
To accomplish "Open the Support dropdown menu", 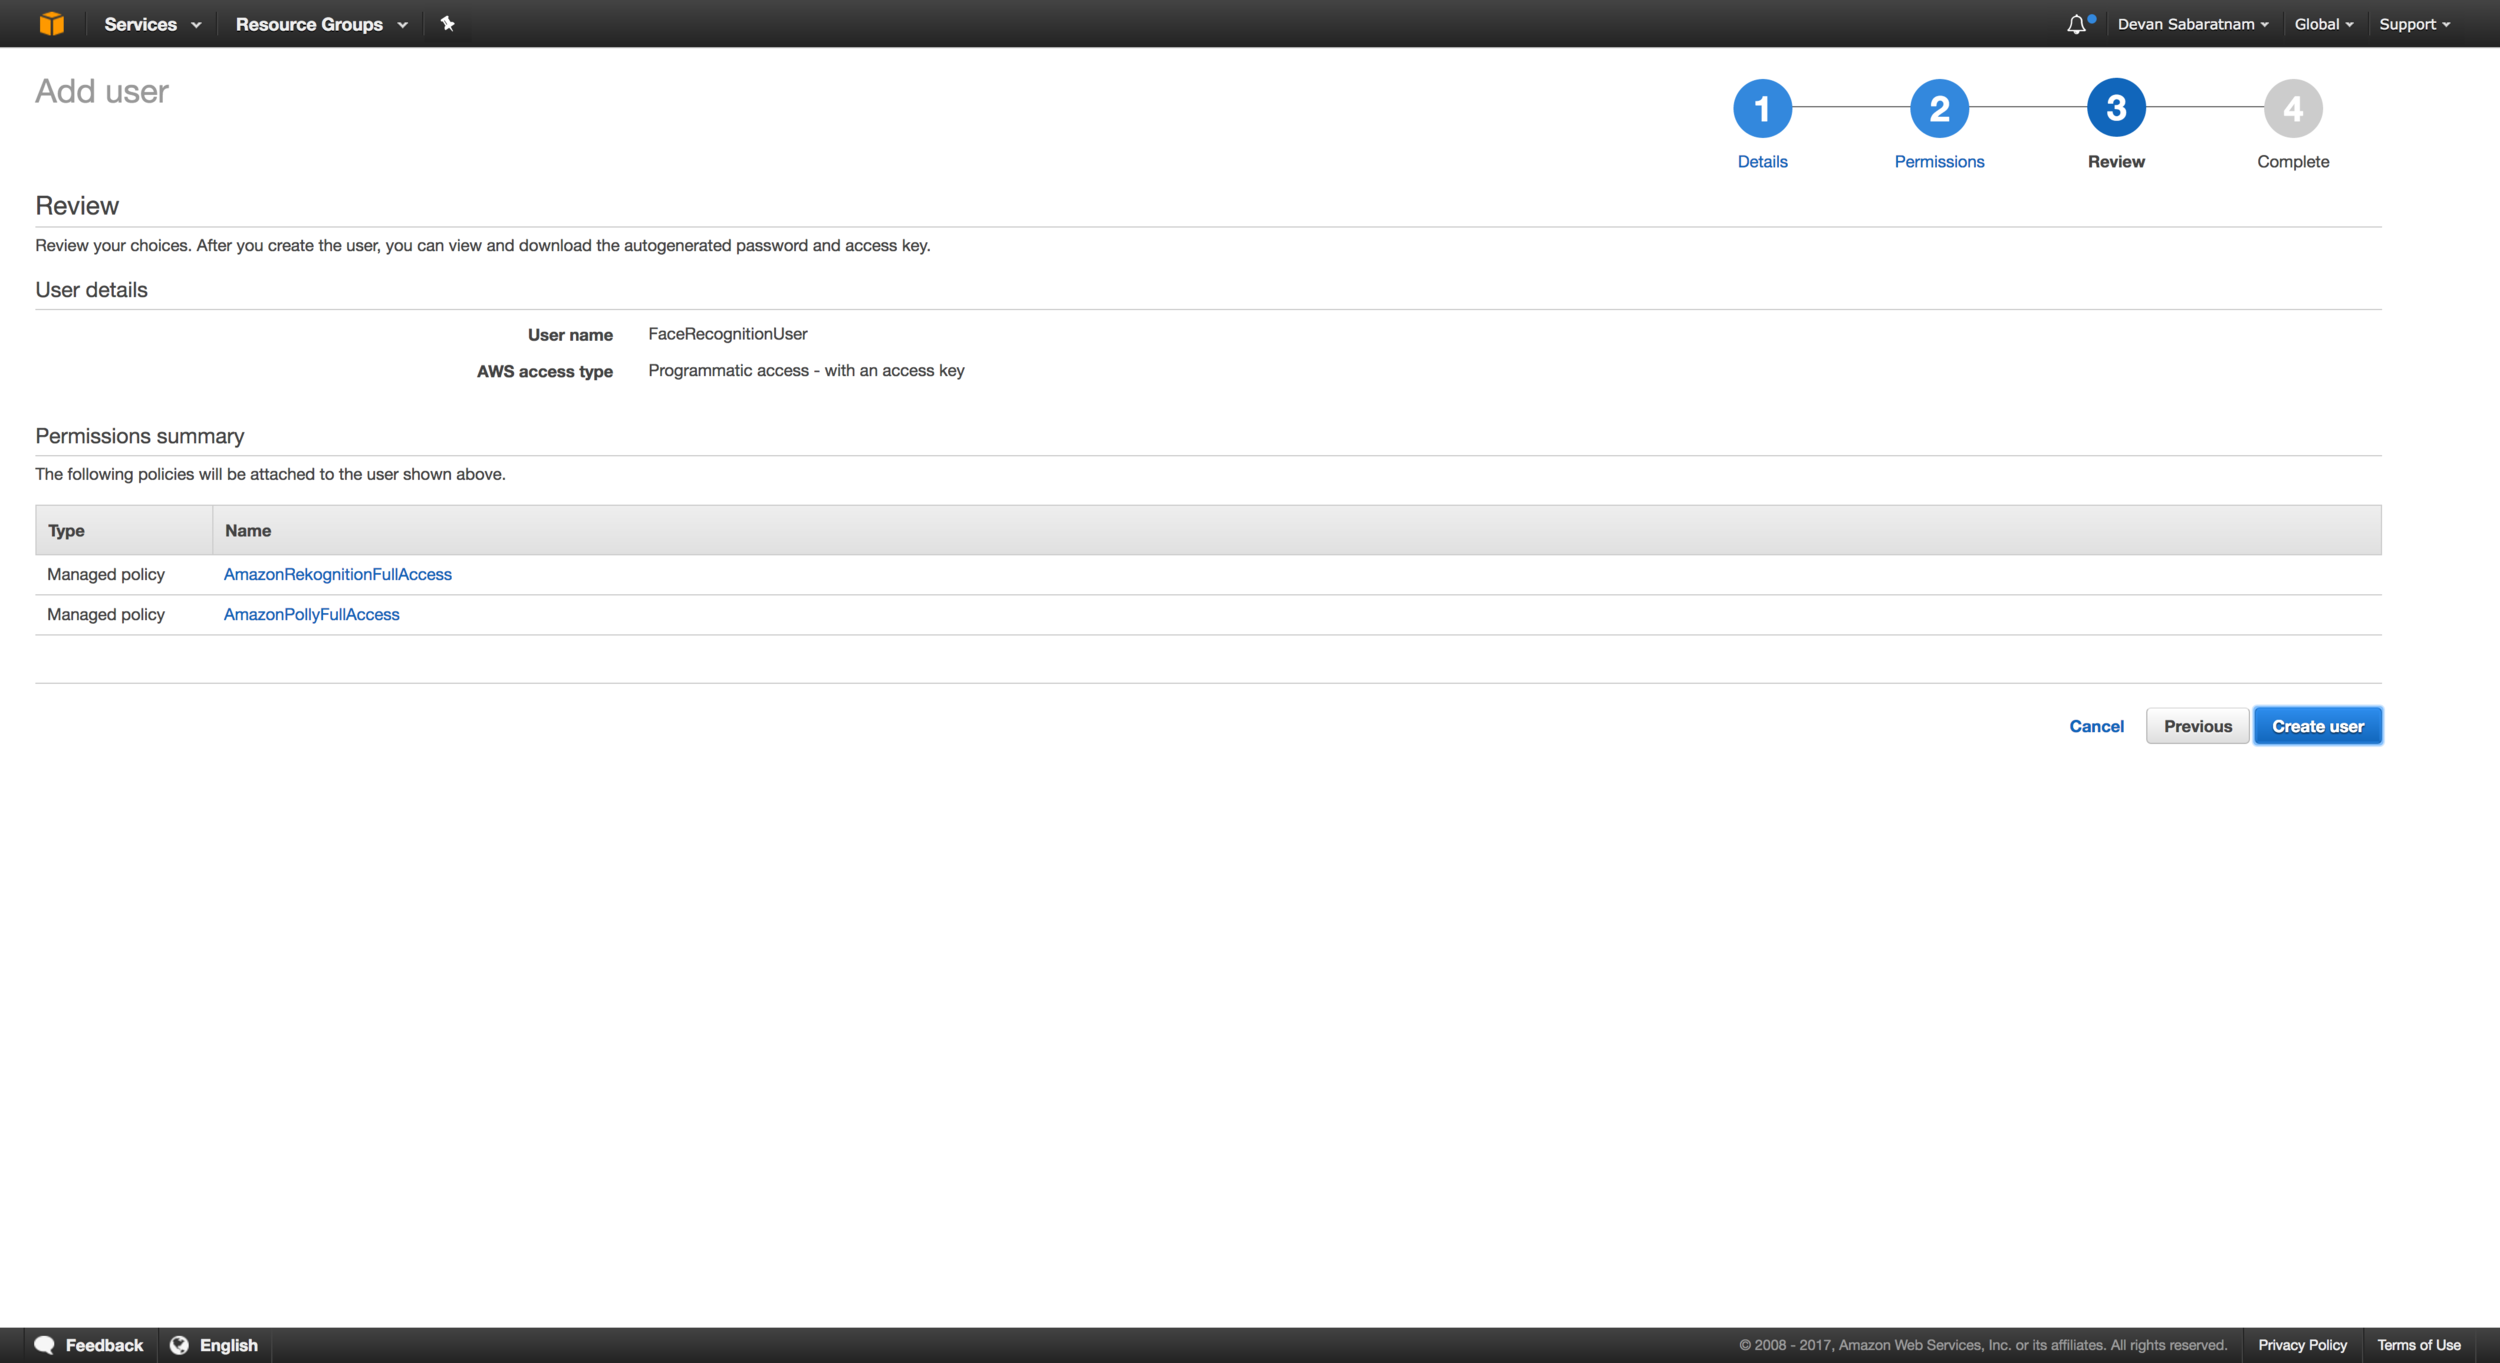I will 2415,24.
